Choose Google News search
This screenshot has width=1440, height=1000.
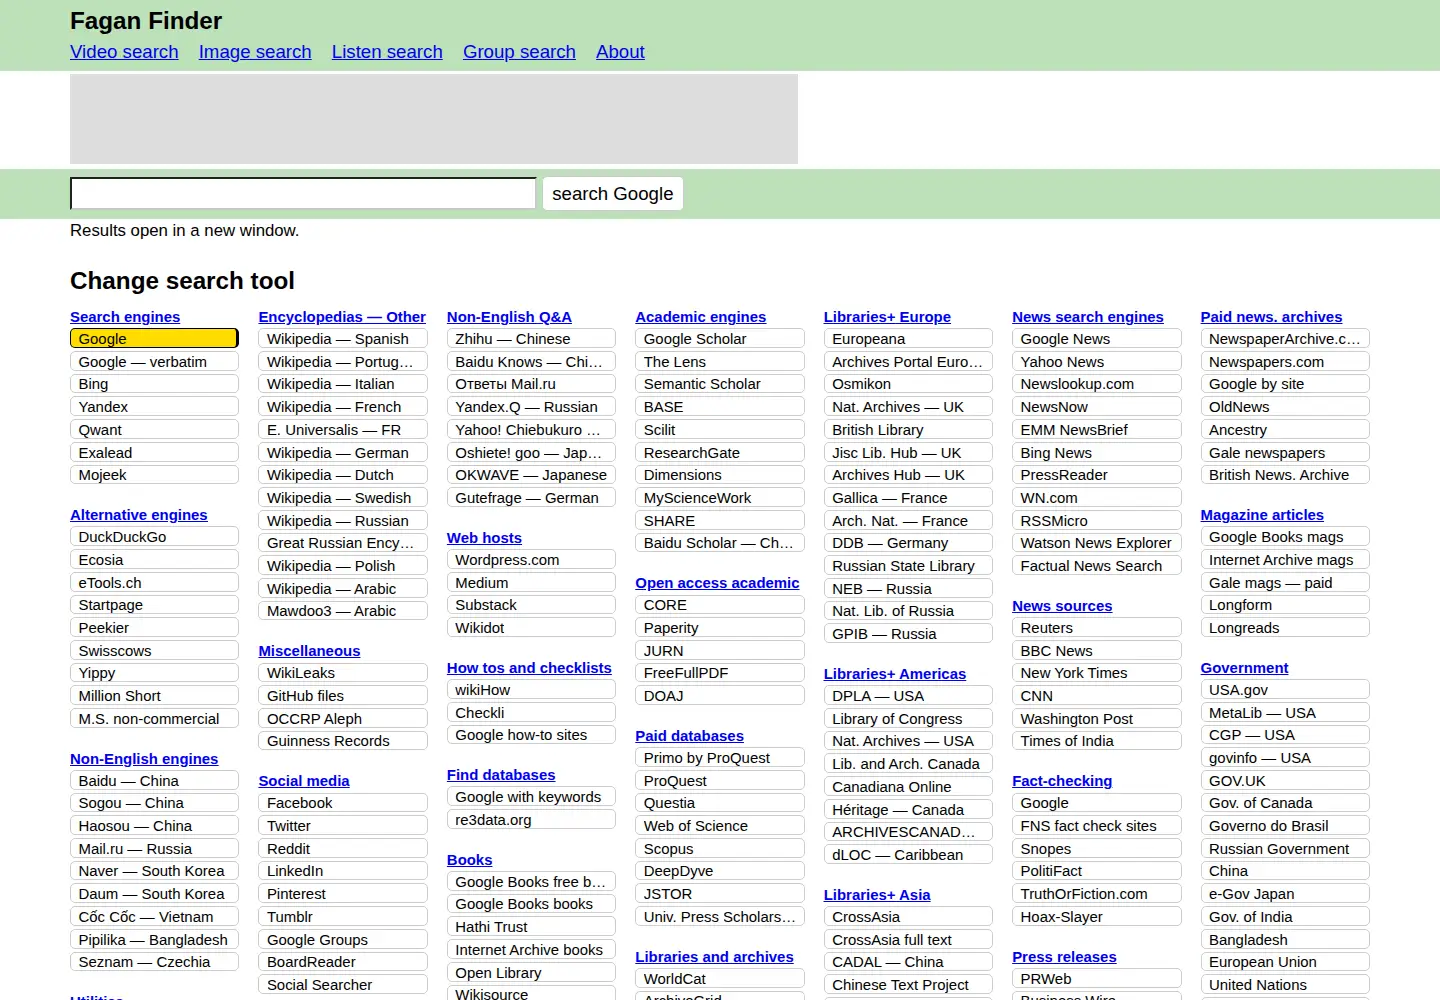click(1097, 339)
